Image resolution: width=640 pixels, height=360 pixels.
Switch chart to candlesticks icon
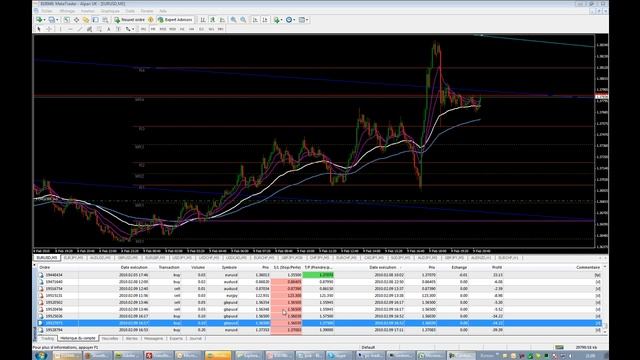click(x=213, y=20)
